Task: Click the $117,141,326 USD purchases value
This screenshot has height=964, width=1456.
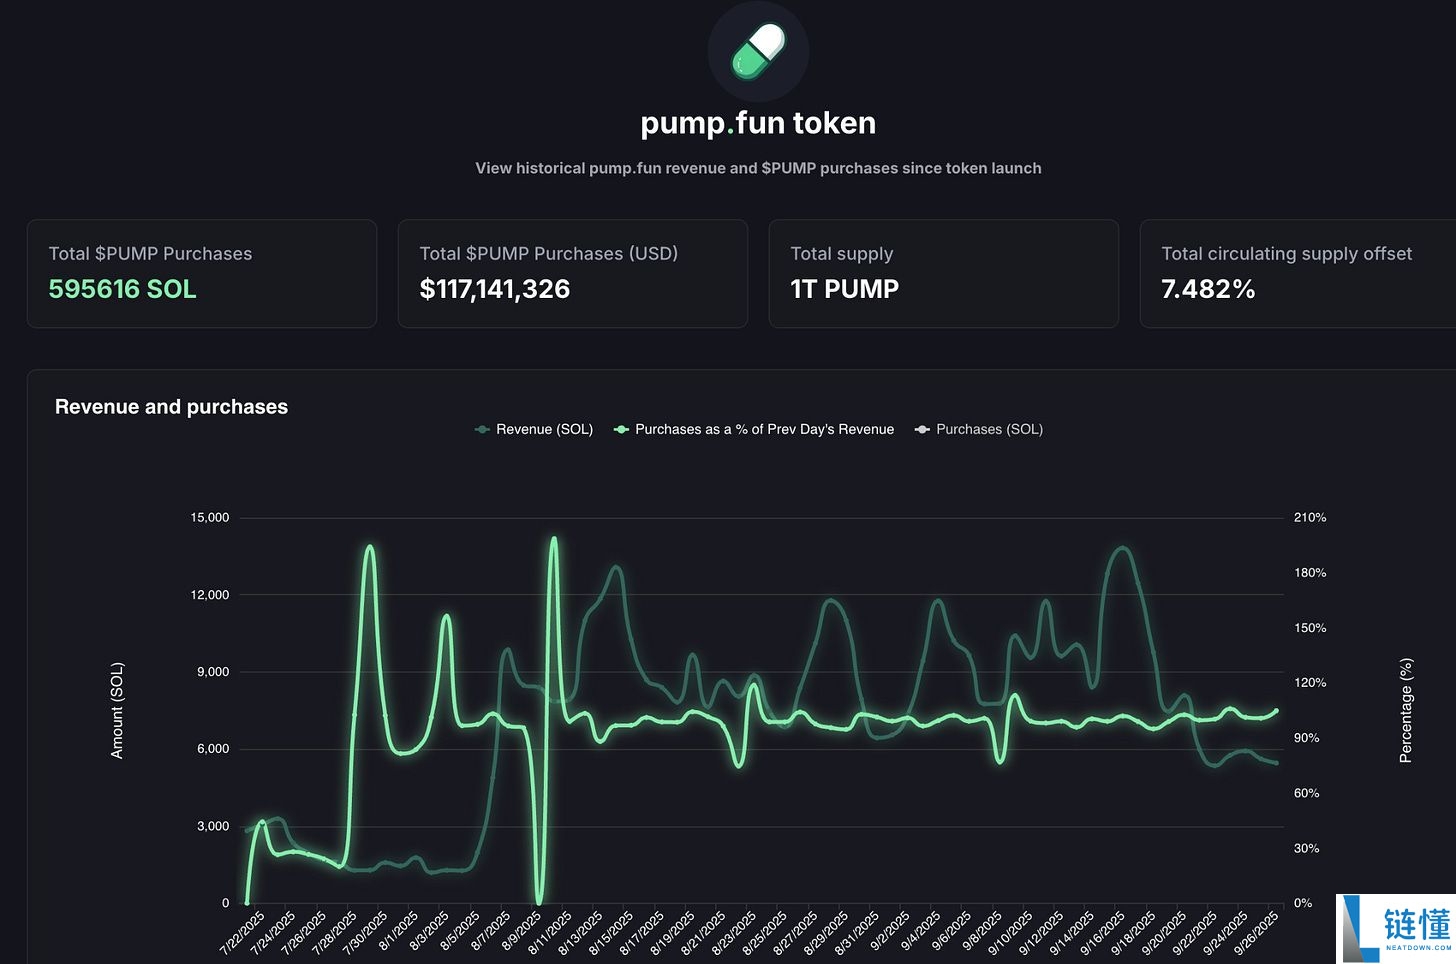Action: (495, 289)
